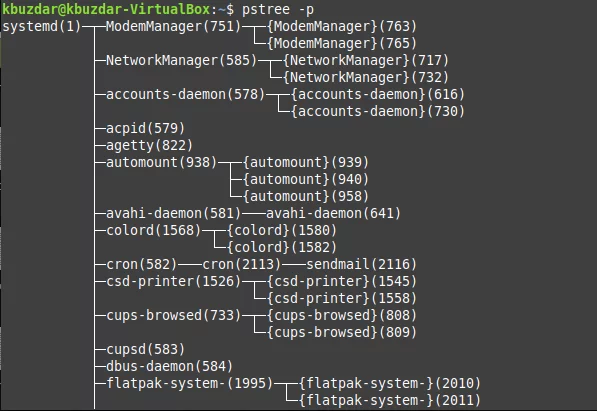
Task: Click the sendmail(2116) process entry
Action: click(x=361, y=265)
